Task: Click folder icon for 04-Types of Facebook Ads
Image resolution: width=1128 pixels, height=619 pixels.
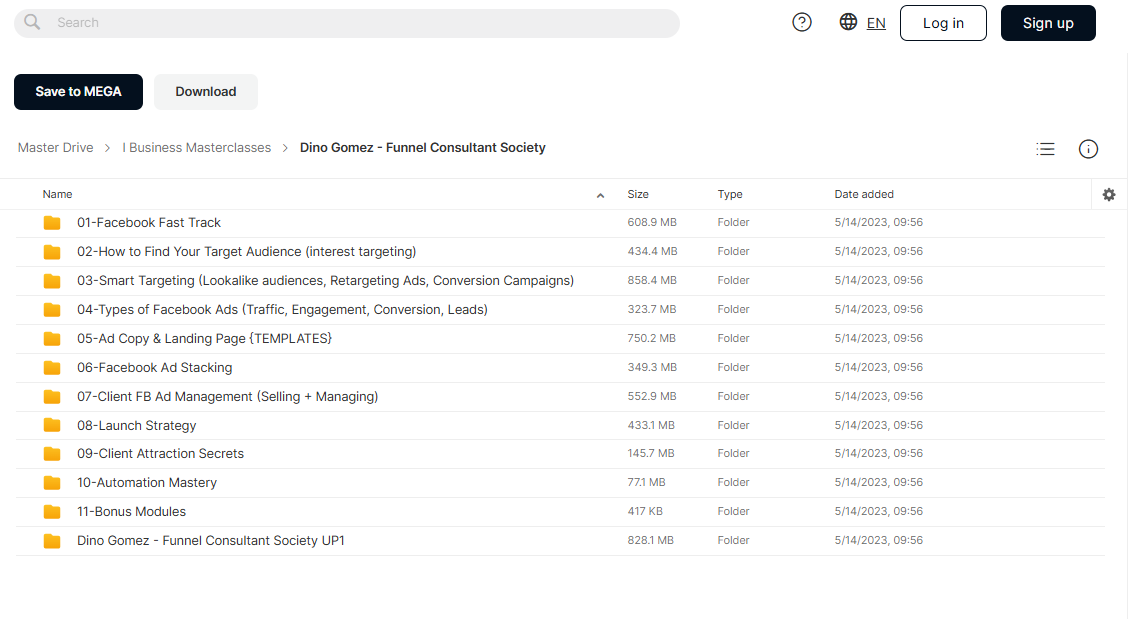Action: [52, 310]
